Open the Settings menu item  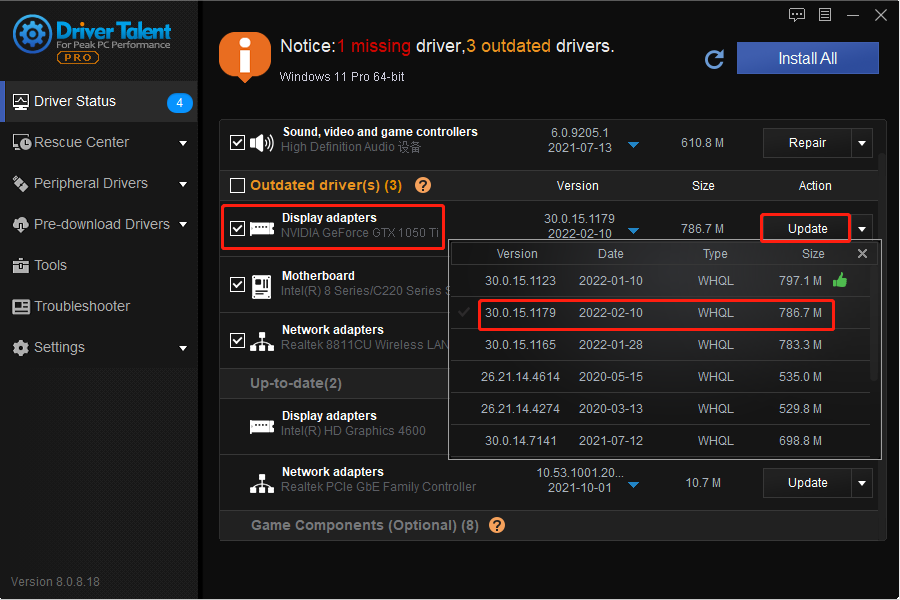[x=99, y=348]
